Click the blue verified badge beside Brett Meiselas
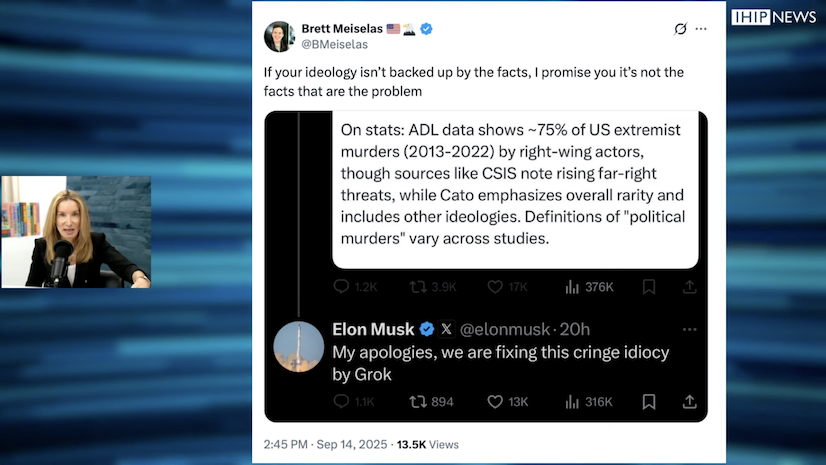 pos(427,29)
